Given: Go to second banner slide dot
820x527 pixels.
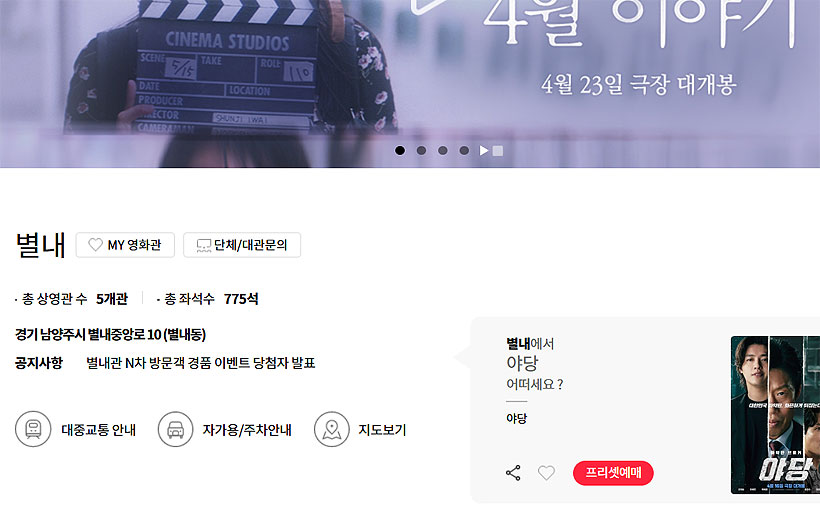Looking at the screenshot, I should pyautogui.click(x=422, y=151).
